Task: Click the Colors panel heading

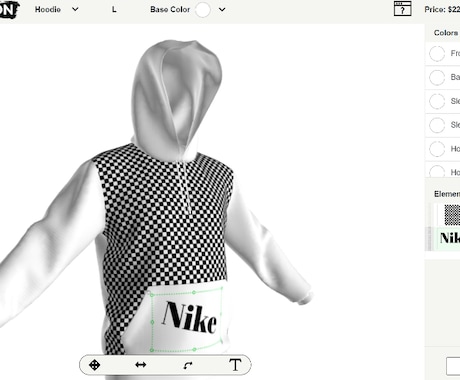Action: pyautogui.click(x=446, y=33)
